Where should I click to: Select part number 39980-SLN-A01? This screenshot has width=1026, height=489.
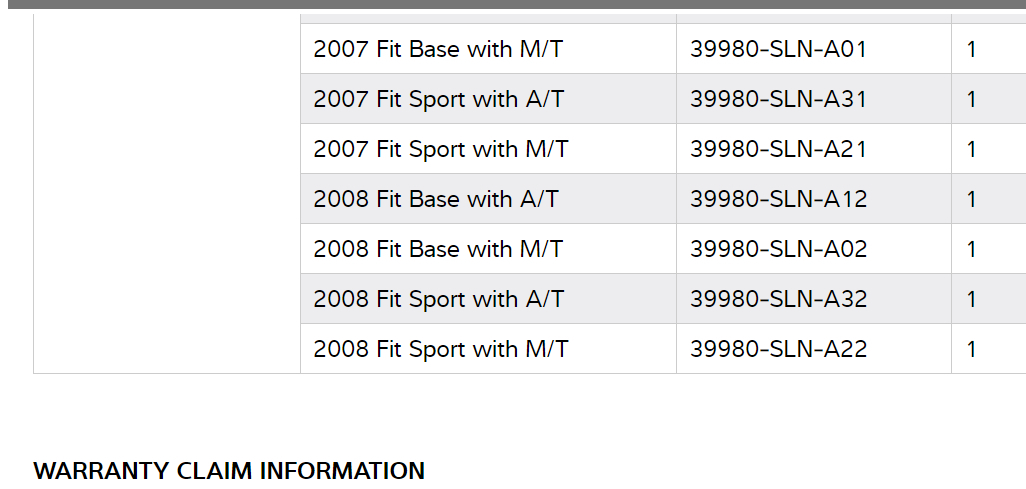tap(778, 49)
